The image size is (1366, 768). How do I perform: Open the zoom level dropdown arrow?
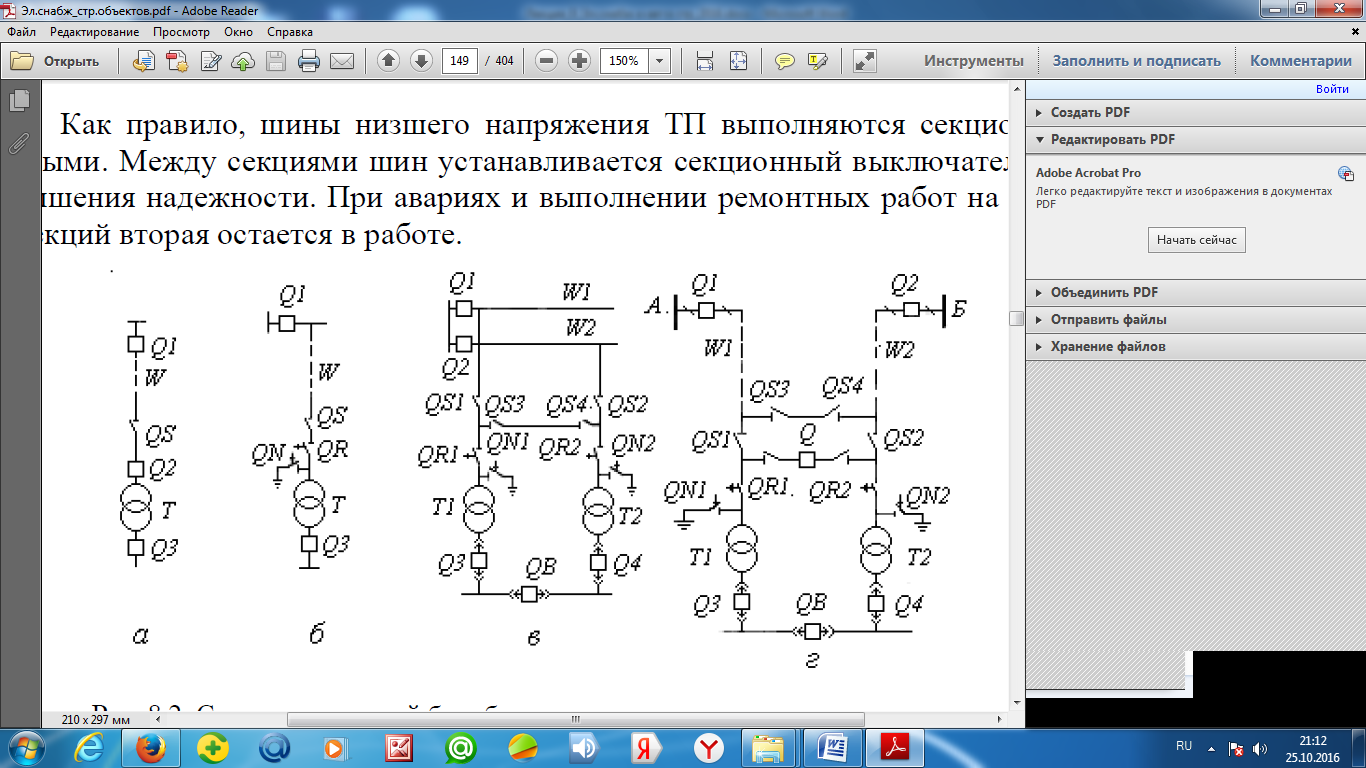click(660, 61)
